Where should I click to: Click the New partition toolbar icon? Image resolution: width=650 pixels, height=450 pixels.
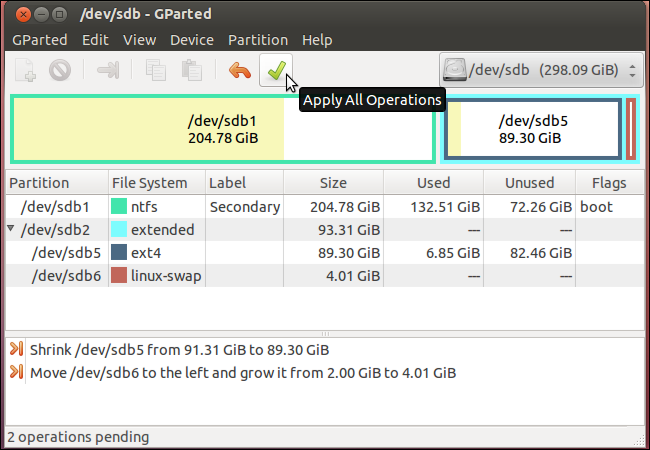coord(25,70)
